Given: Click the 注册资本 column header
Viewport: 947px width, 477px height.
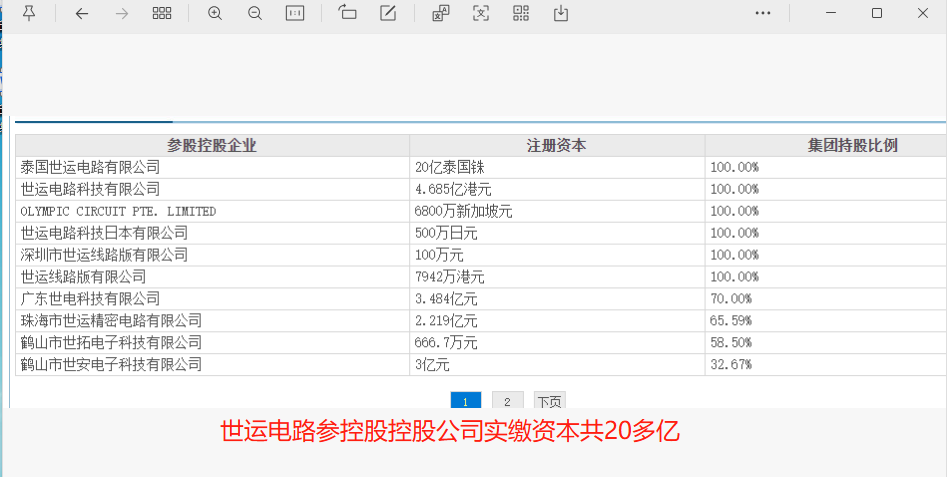Looking at the screenshot, I should (x=557, y=145).
